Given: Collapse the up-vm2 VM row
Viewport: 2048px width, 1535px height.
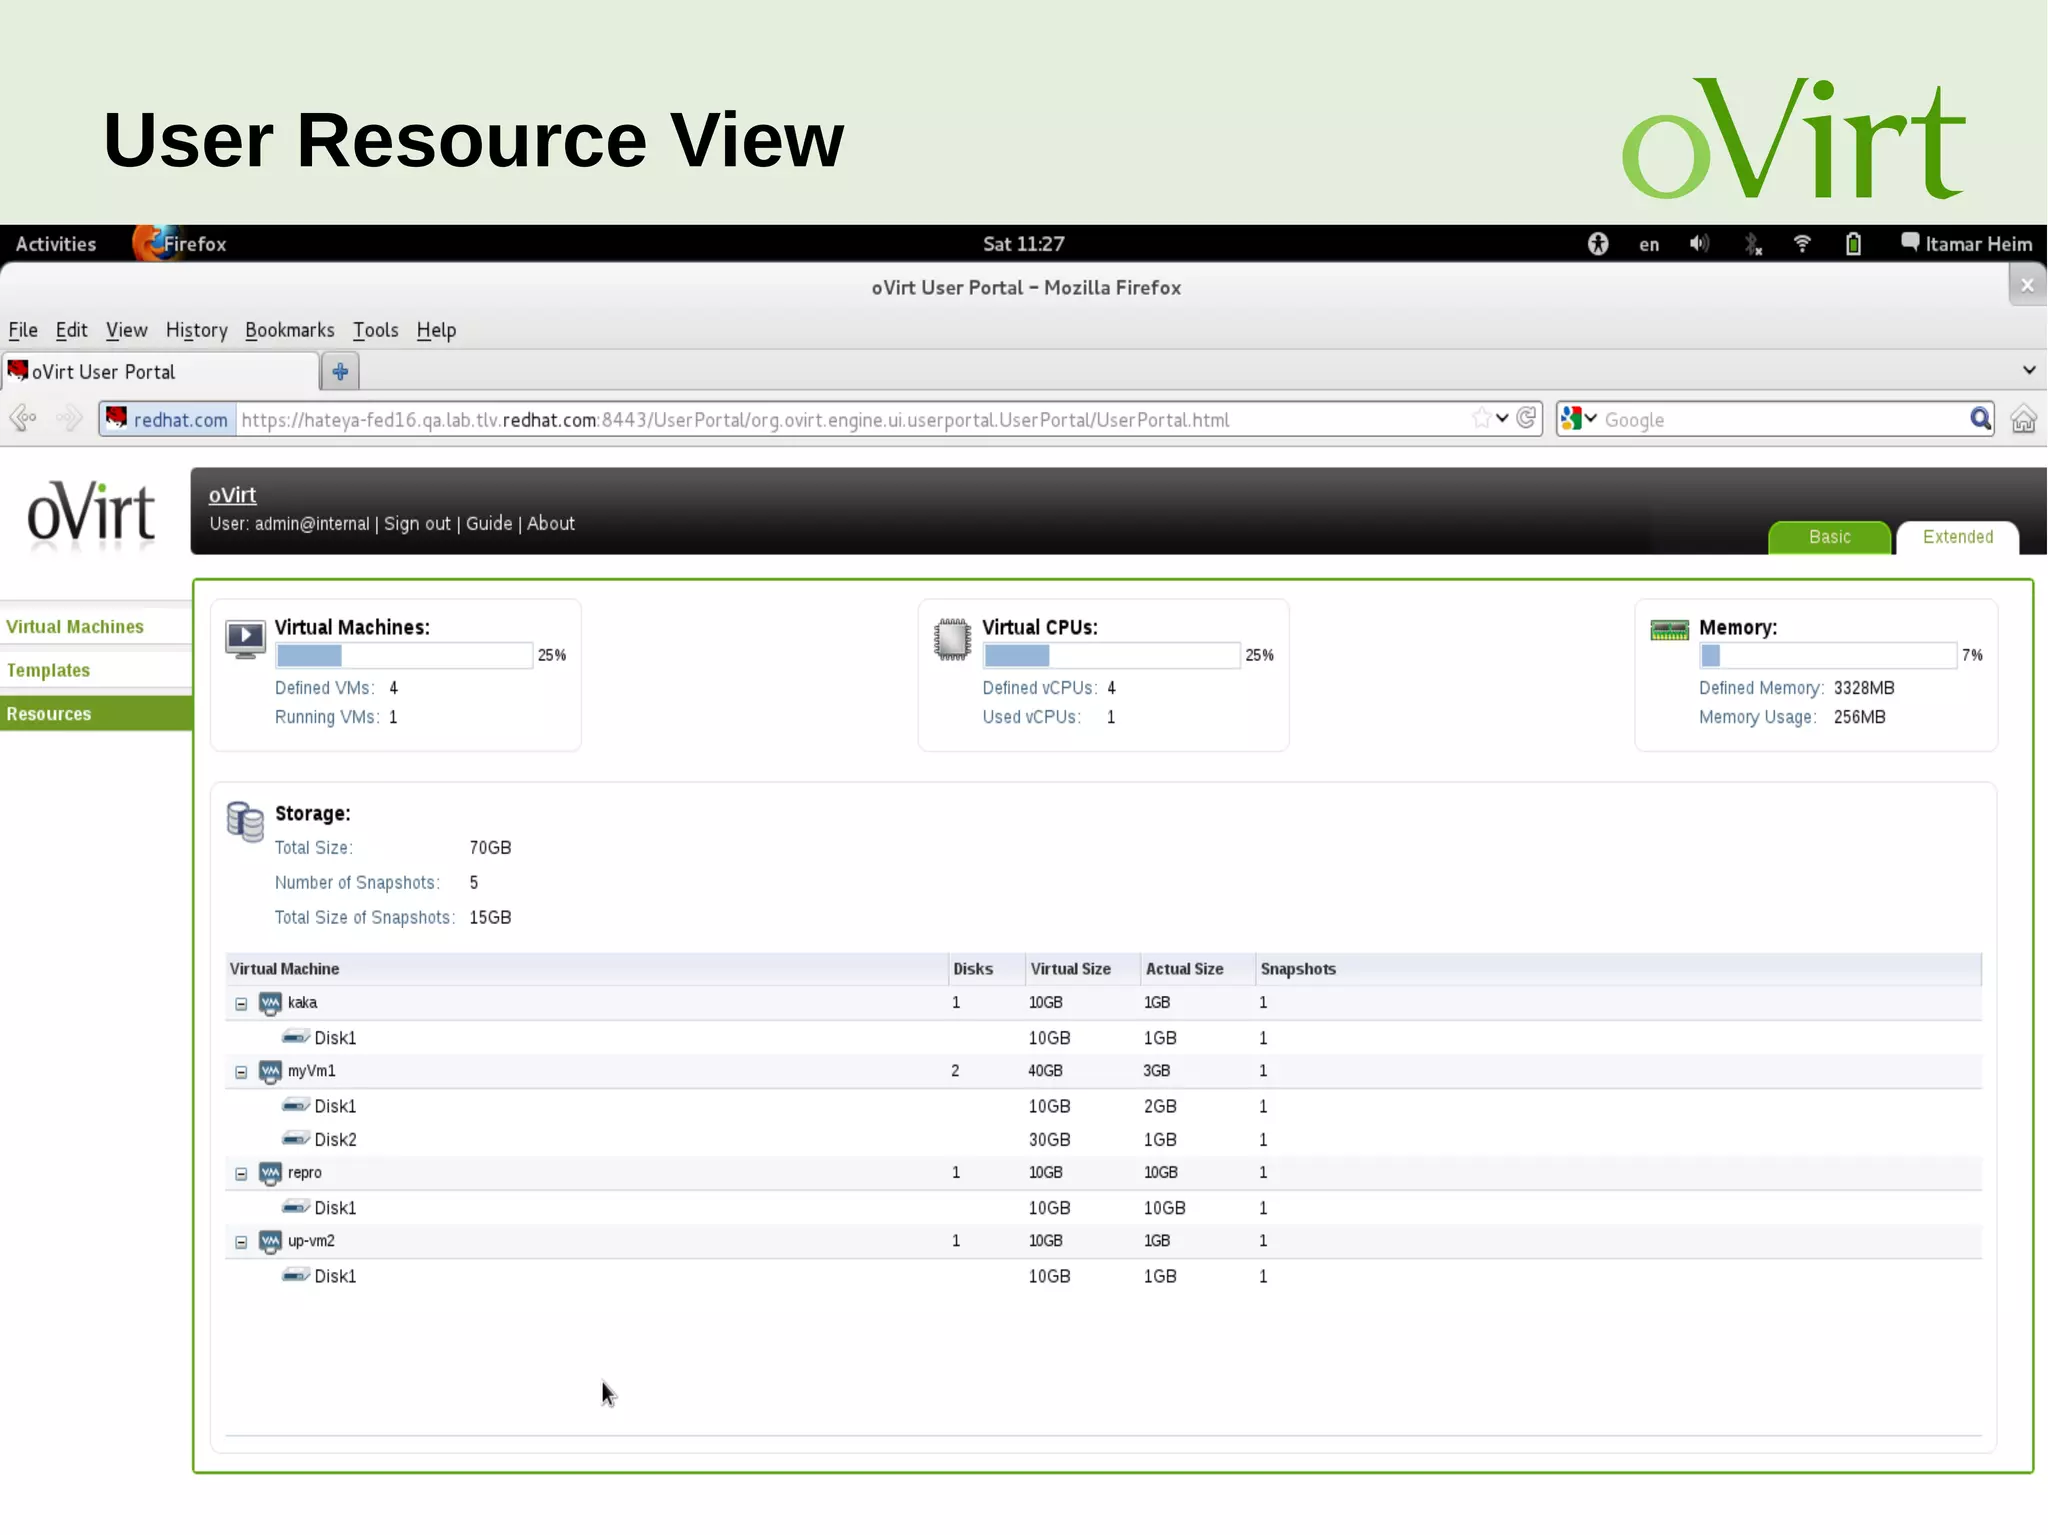Looking at the screenshot, I should [x=241, y=1242].
